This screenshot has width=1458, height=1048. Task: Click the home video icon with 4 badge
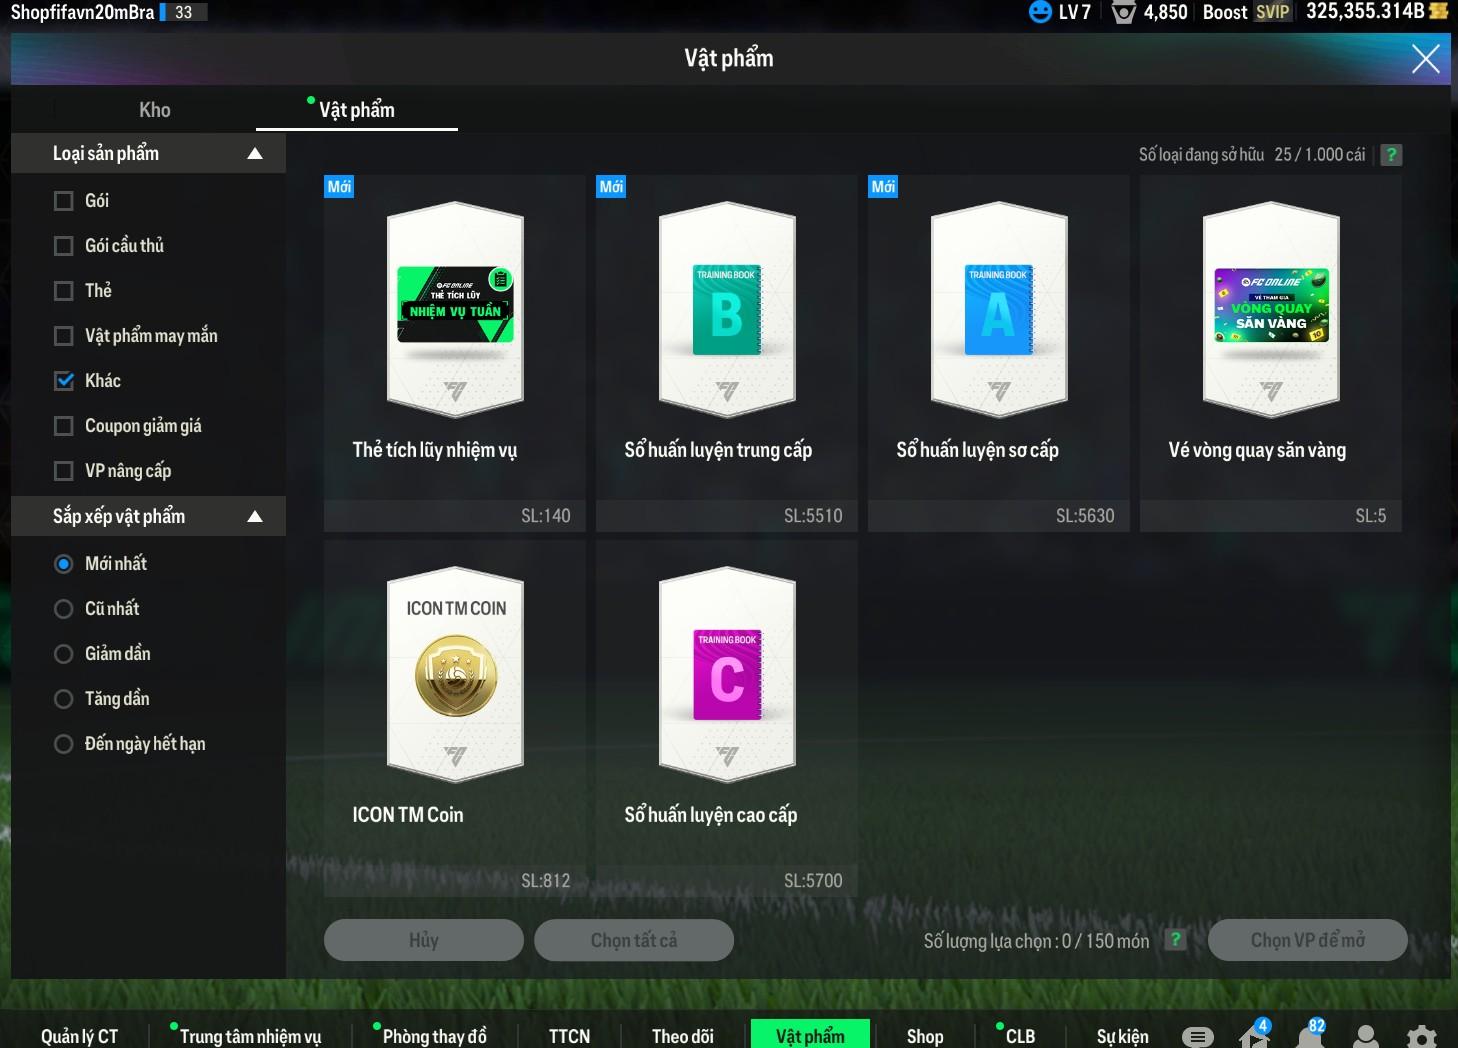coord(1254,1036)
